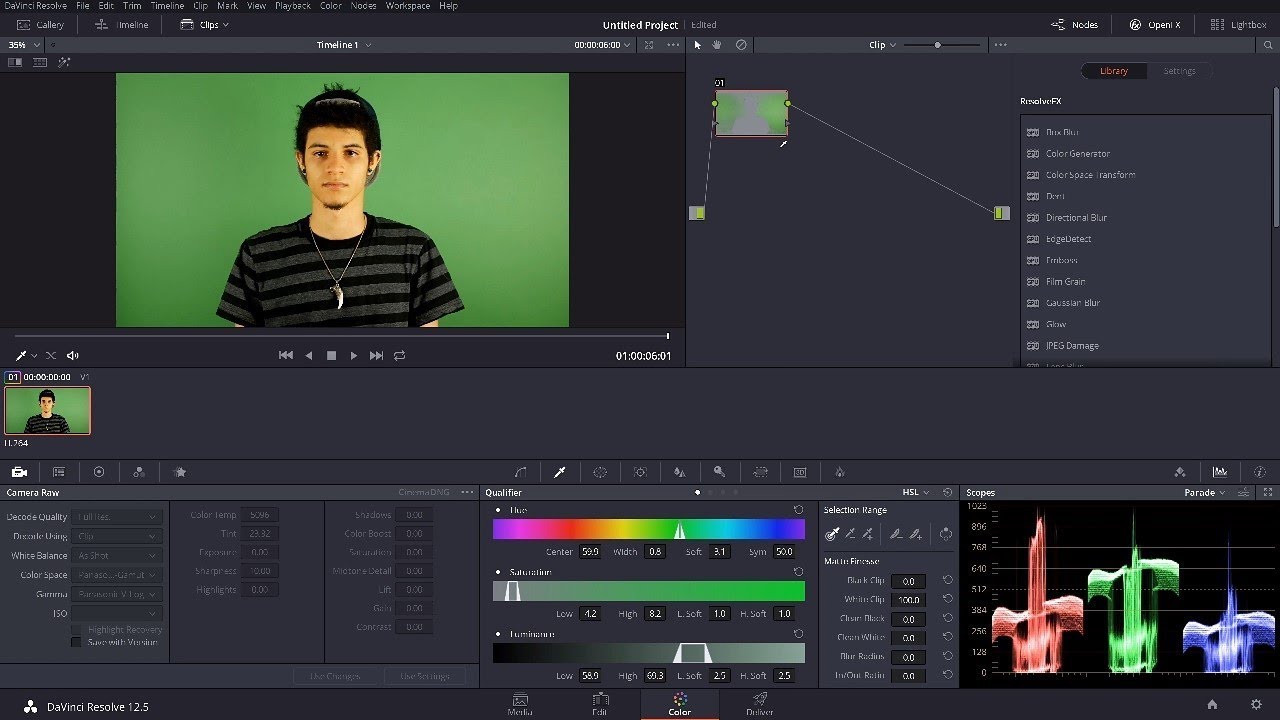Pick the add color eyedropper
Image resolution: width=1280 pixels, height=720 pixels.
click(x=868, y=534)
